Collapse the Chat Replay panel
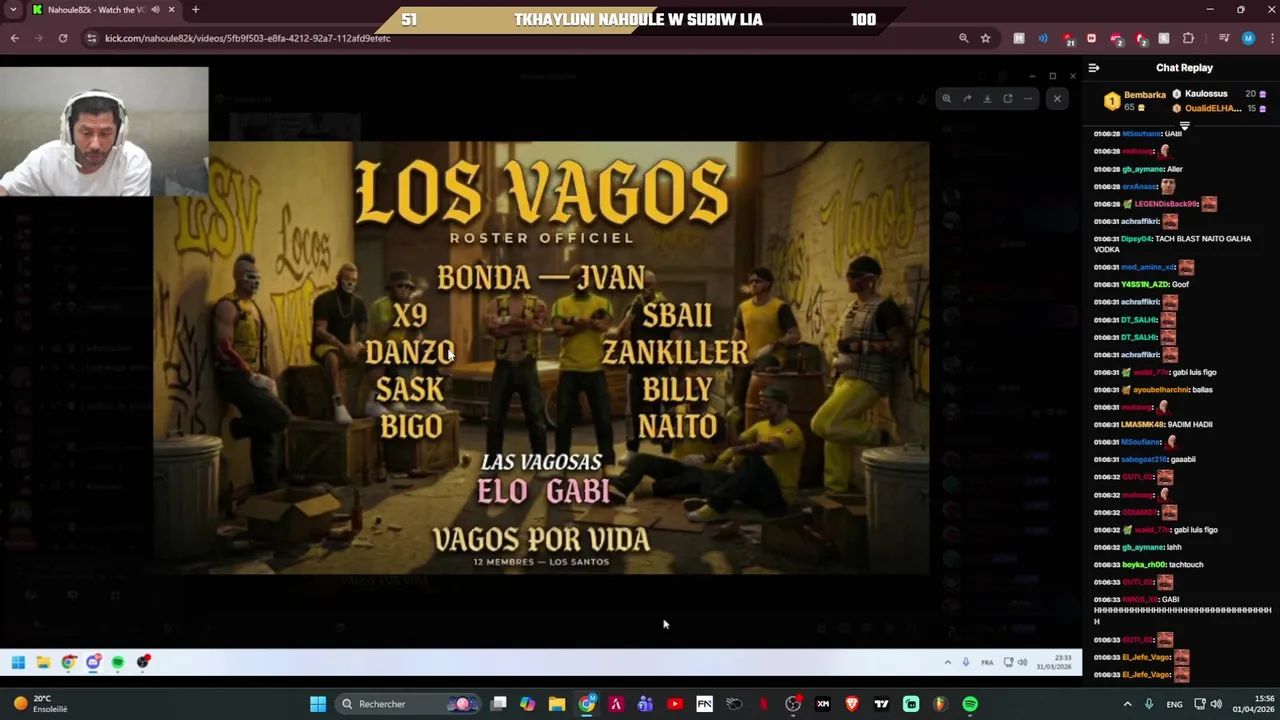1280x720 pixels. 1094,68
